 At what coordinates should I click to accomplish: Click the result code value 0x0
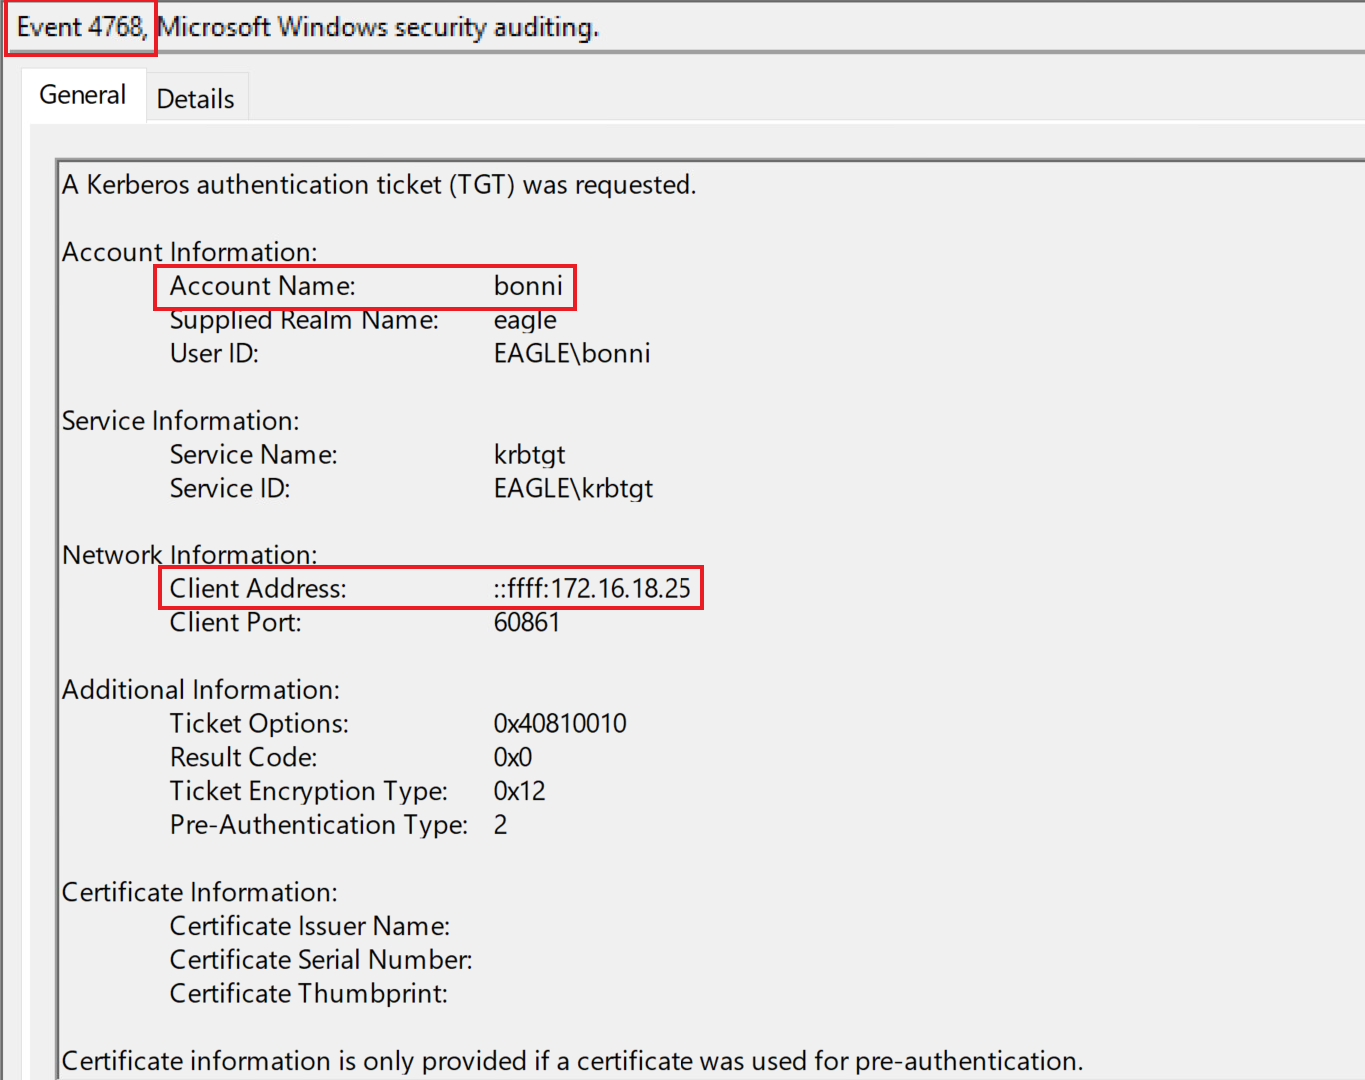(x=513, y=757)
